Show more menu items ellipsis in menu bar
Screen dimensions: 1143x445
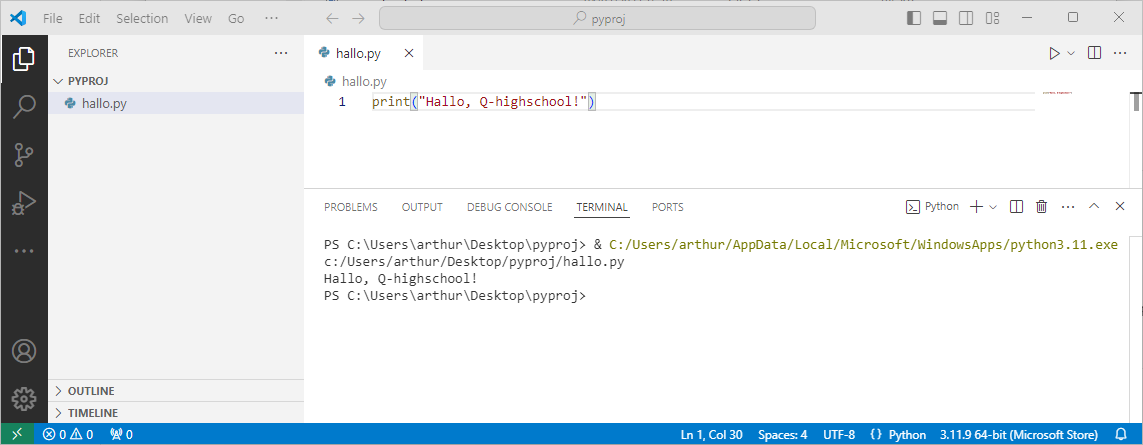click(x=271, y=18)
